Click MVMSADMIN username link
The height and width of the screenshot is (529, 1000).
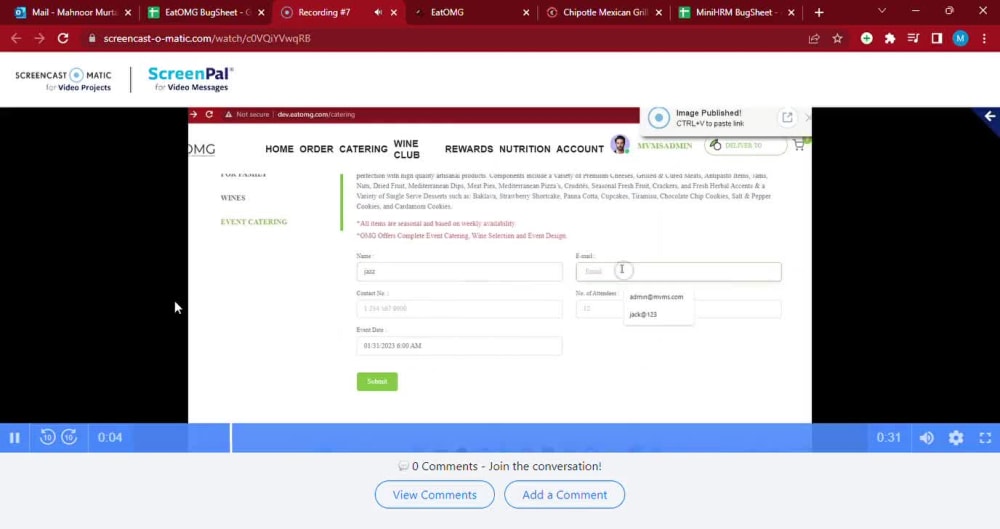pos(665,146)
